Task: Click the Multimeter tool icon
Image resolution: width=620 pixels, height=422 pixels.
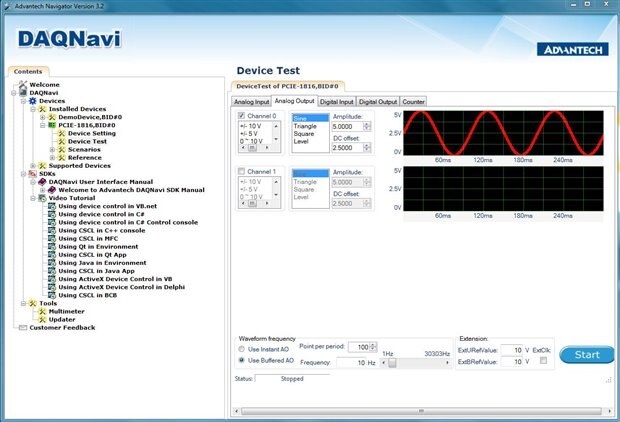Action: (x=42, y=311)
